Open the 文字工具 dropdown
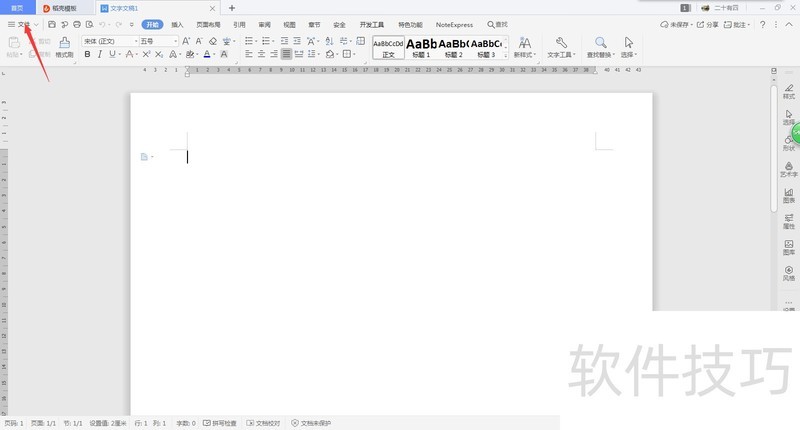Image resolution: width=800 pixels, height=430 pixels. click(x=561, y=47)
